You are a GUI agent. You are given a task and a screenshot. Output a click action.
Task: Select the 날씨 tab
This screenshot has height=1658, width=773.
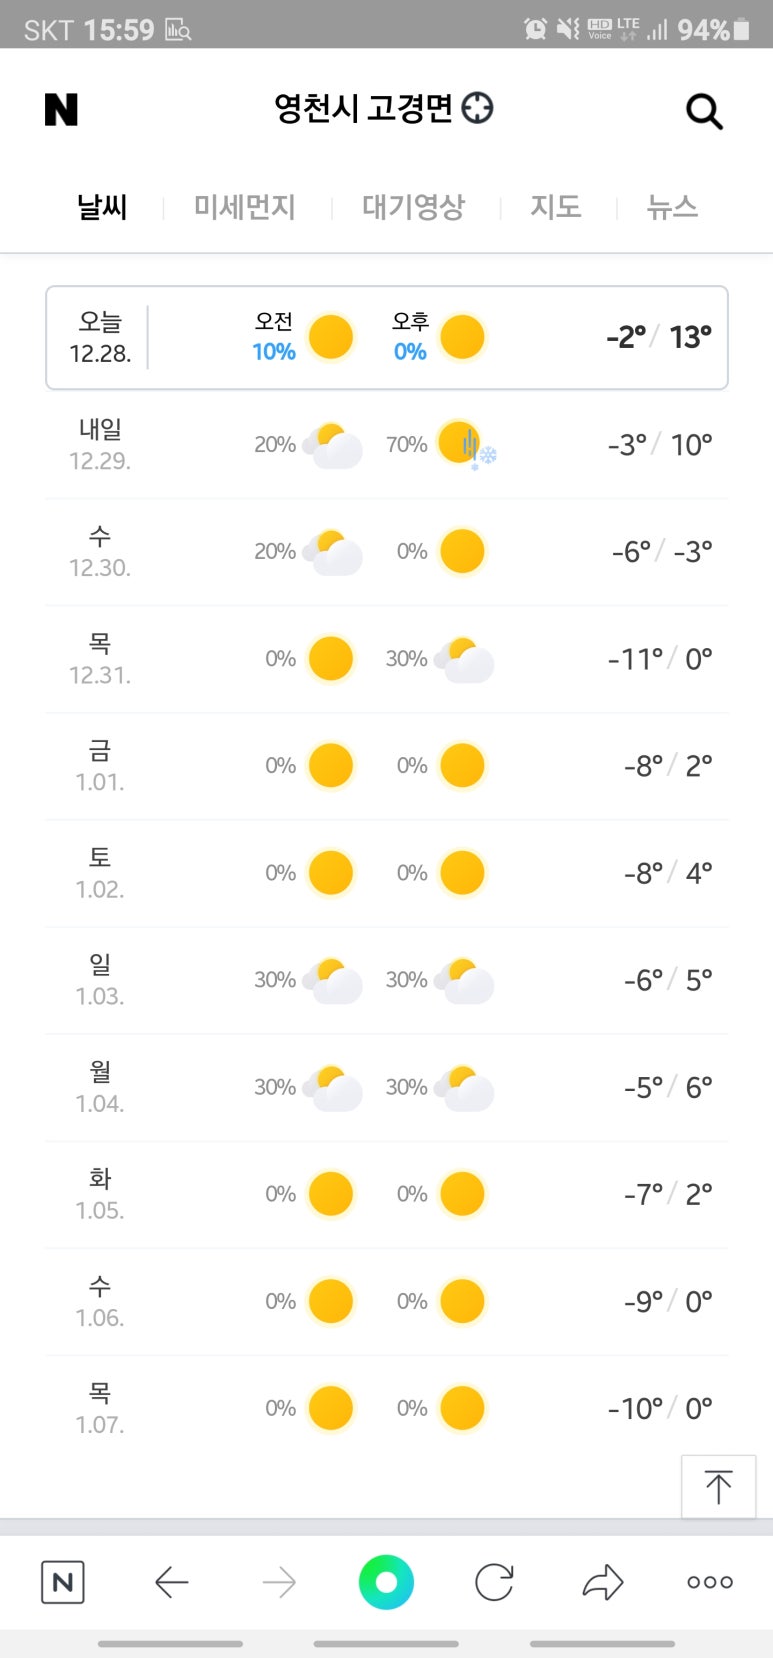click(102, 207)
